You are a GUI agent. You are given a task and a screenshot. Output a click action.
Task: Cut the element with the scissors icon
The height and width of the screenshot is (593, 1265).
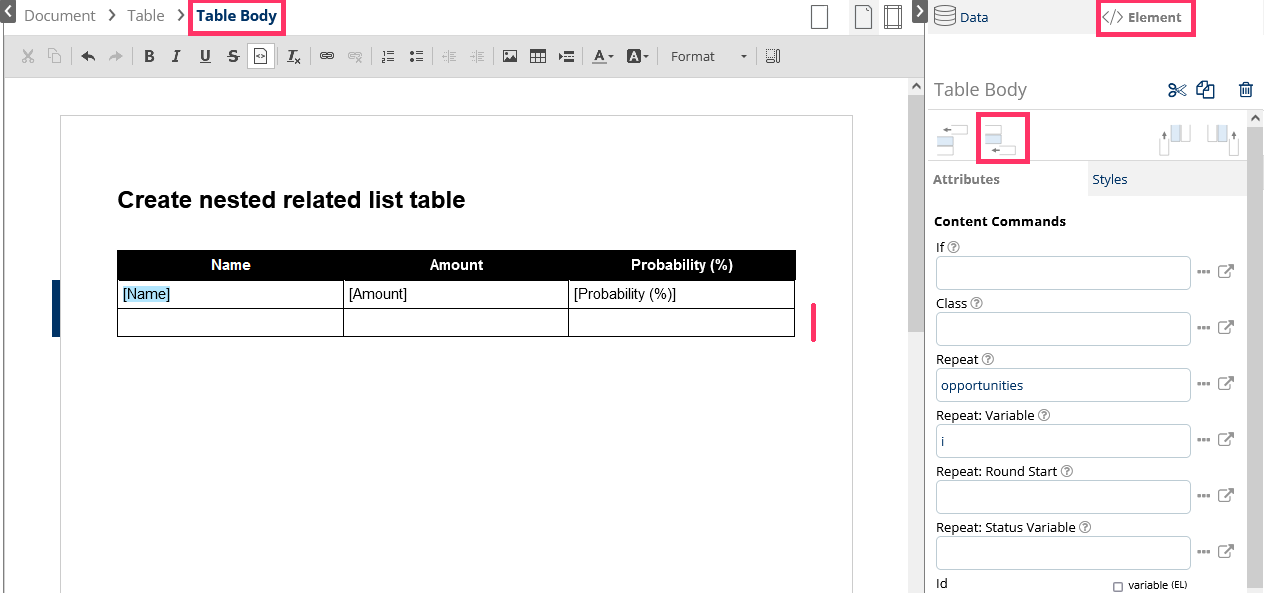pyautogui.click(x=1176, y=90)
